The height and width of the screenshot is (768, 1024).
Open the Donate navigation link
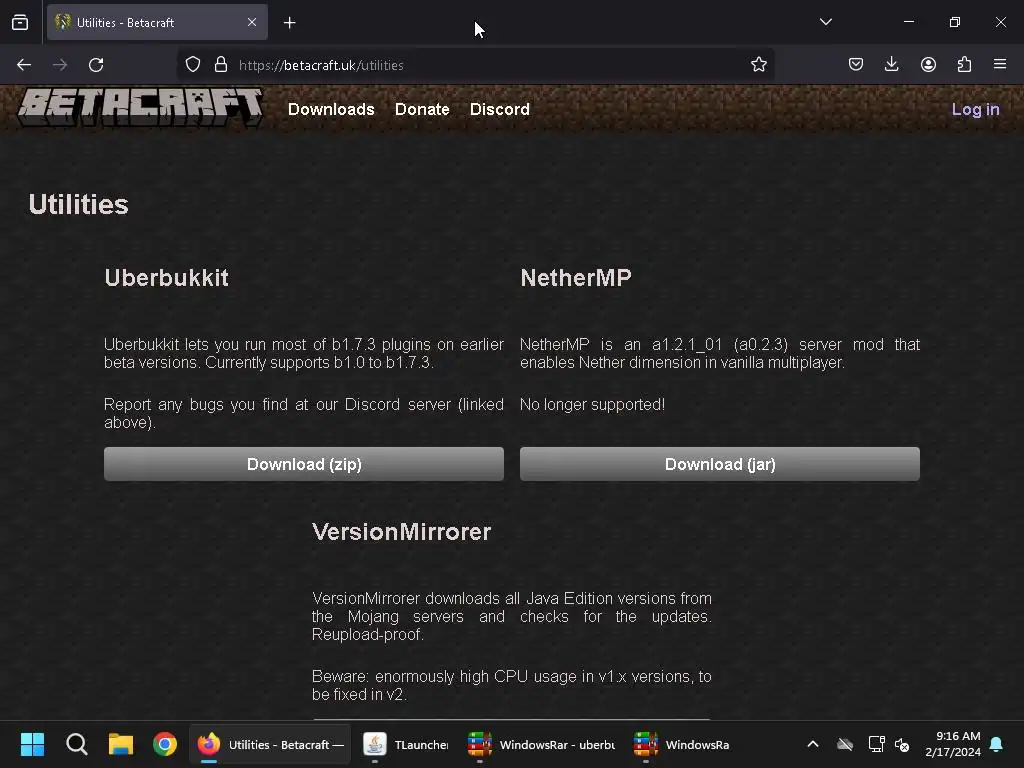click(x=422, y=109)
